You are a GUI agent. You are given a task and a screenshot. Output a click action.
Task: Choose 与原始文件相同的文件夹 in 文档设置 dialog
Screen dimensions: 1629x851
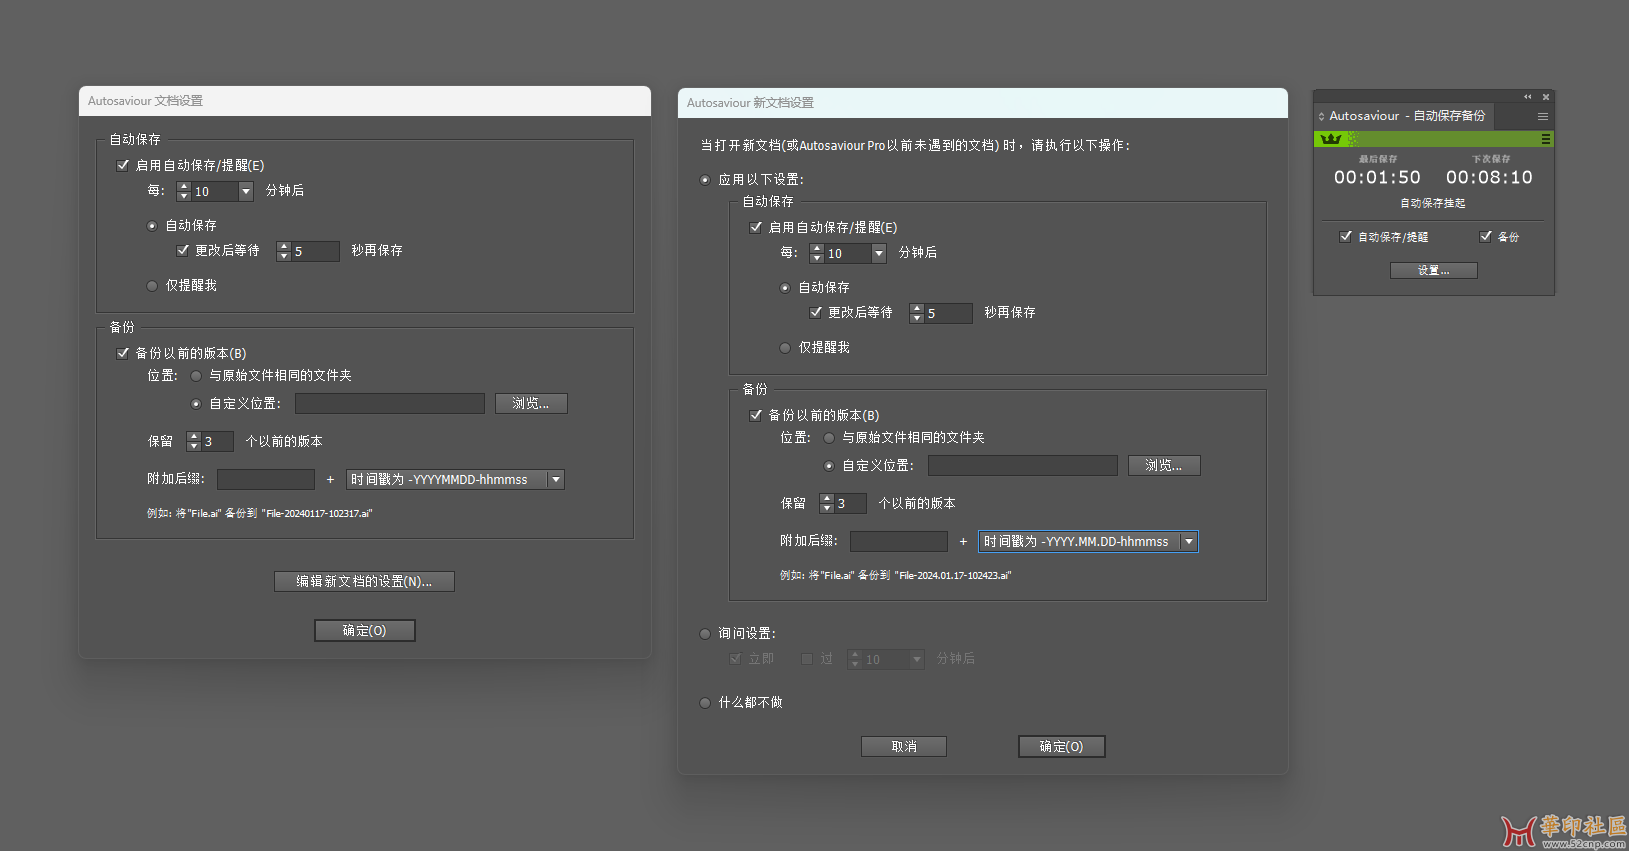tap(196, 376)
